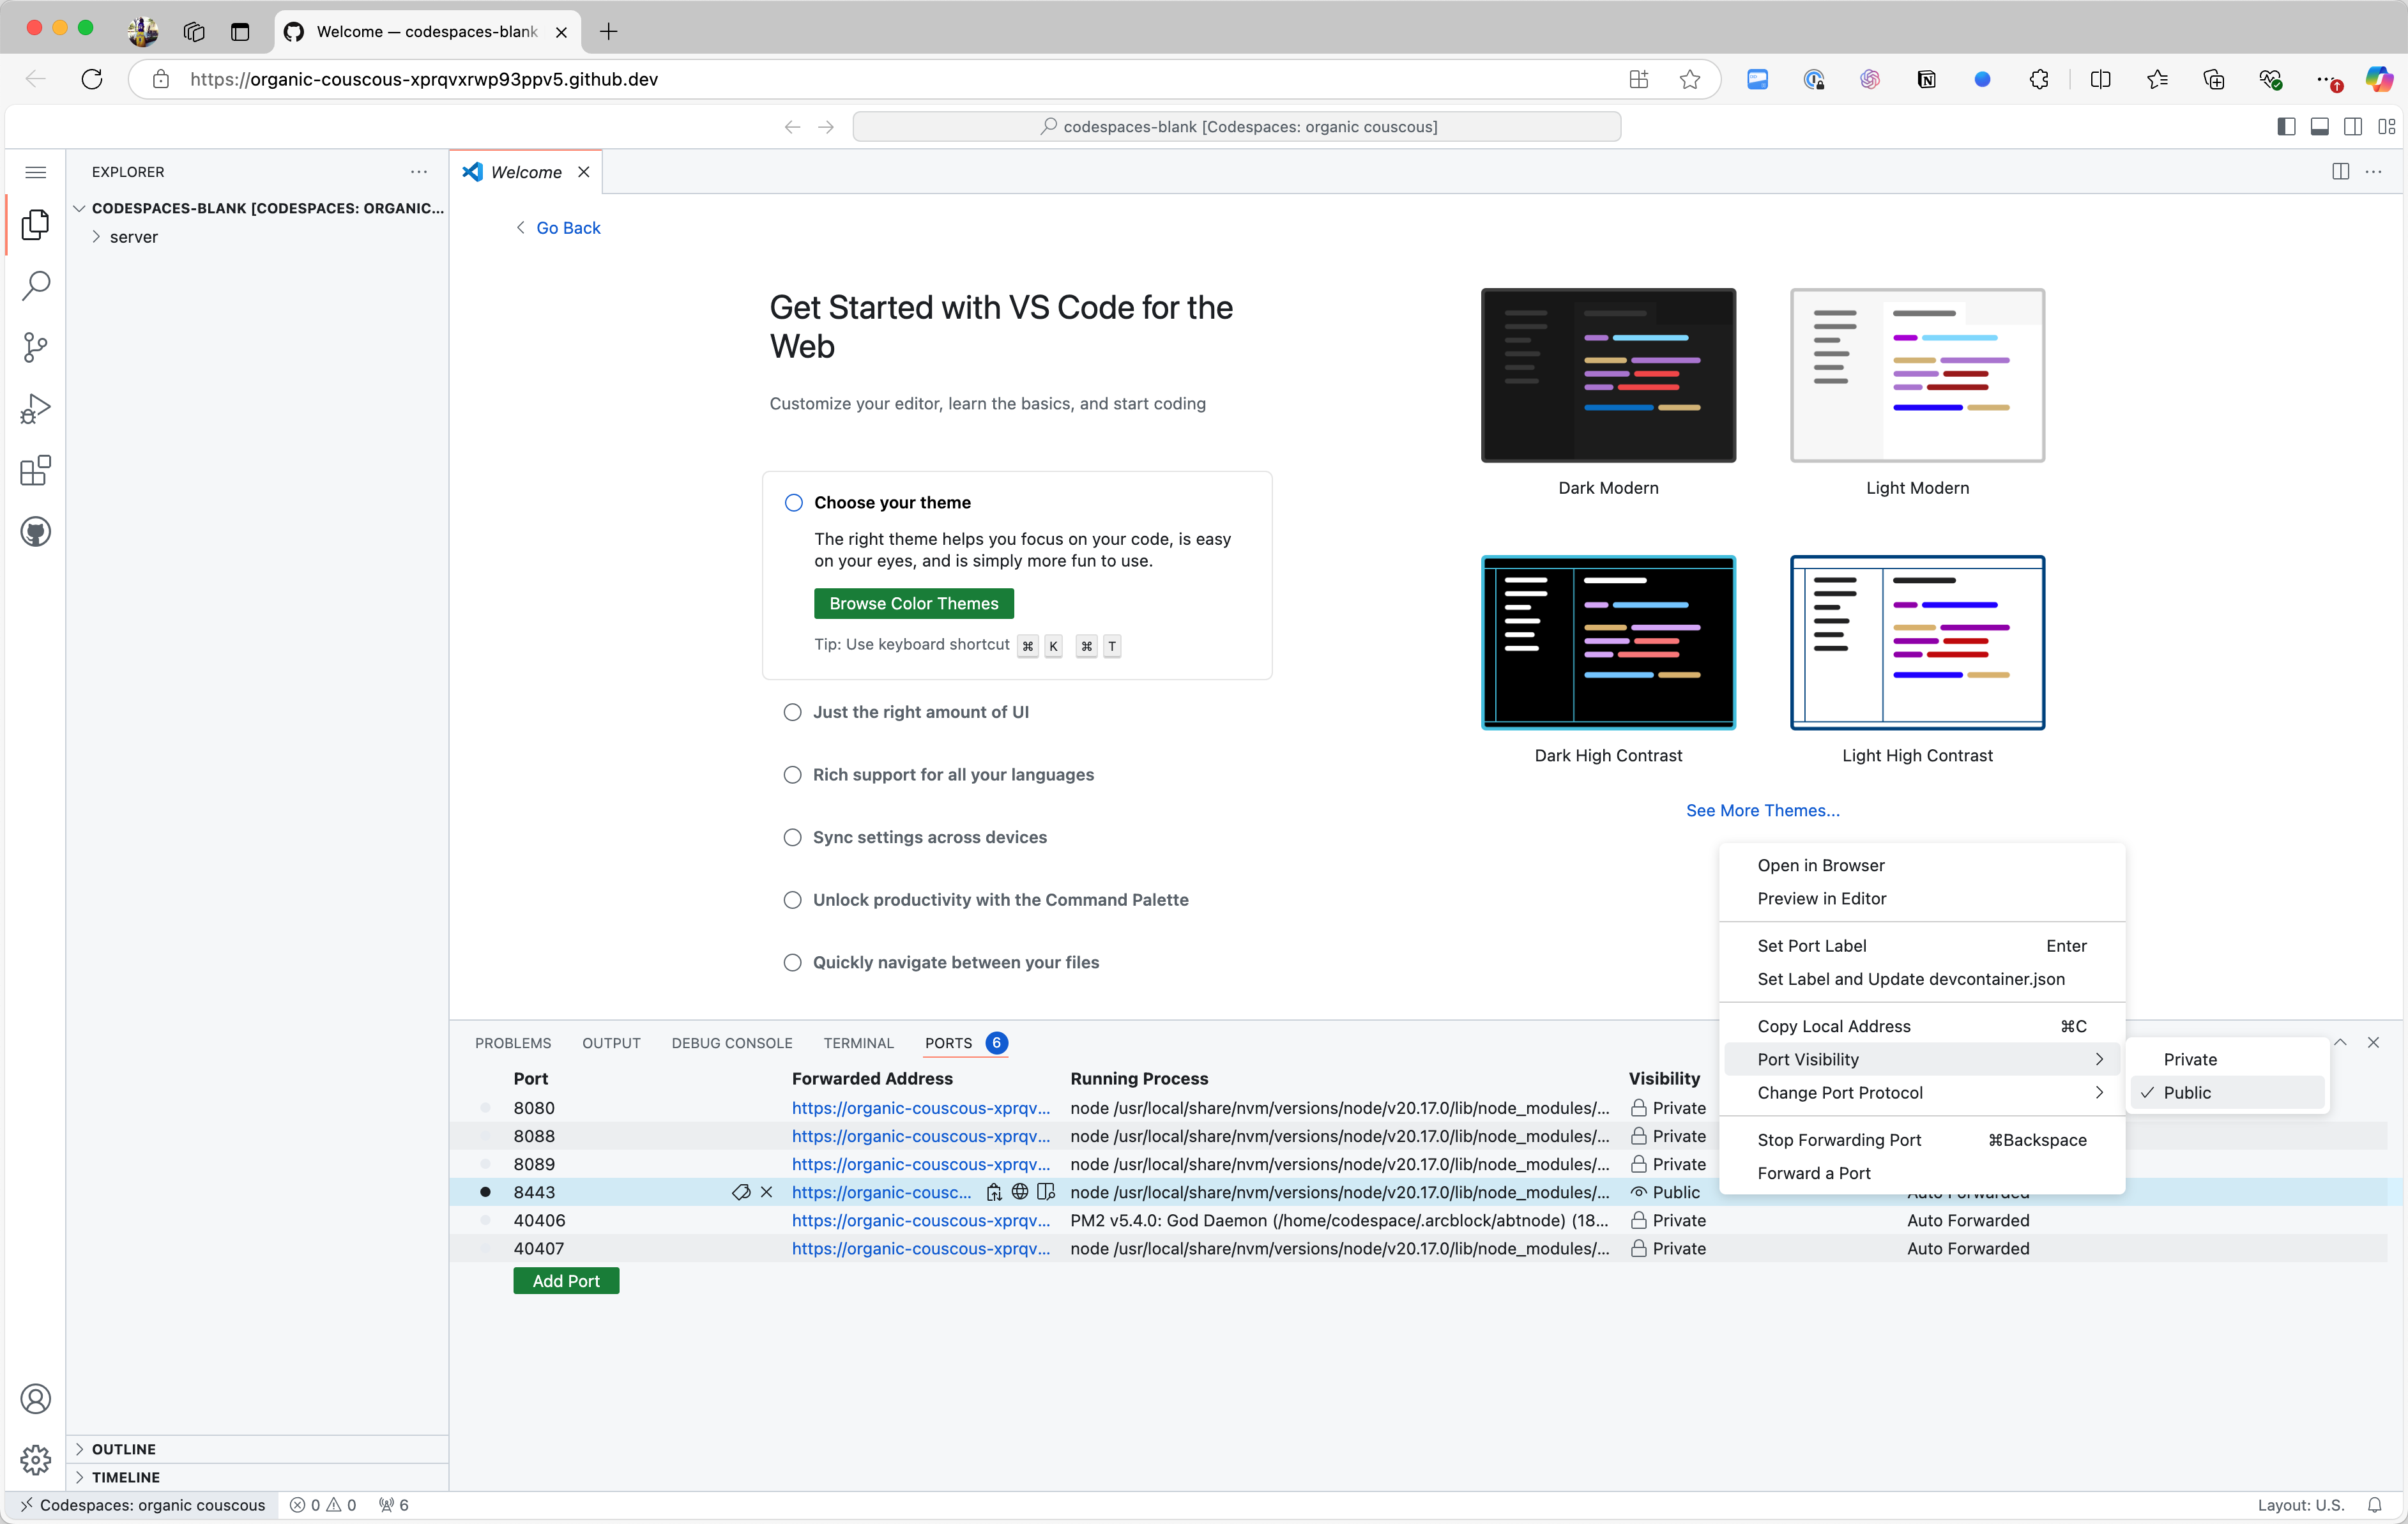The width and height of the screenshot is (2408, 1524).
Task: Choose Private in Port Visibility submenu
Action: coord(2190,1059)
